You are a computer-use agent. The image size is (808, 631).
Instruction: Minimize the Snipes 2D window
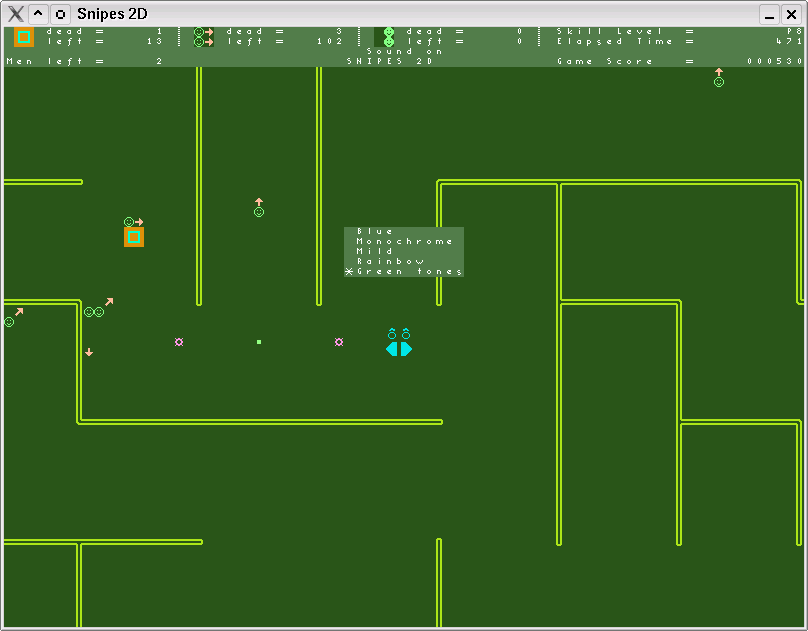click(769, 14)
